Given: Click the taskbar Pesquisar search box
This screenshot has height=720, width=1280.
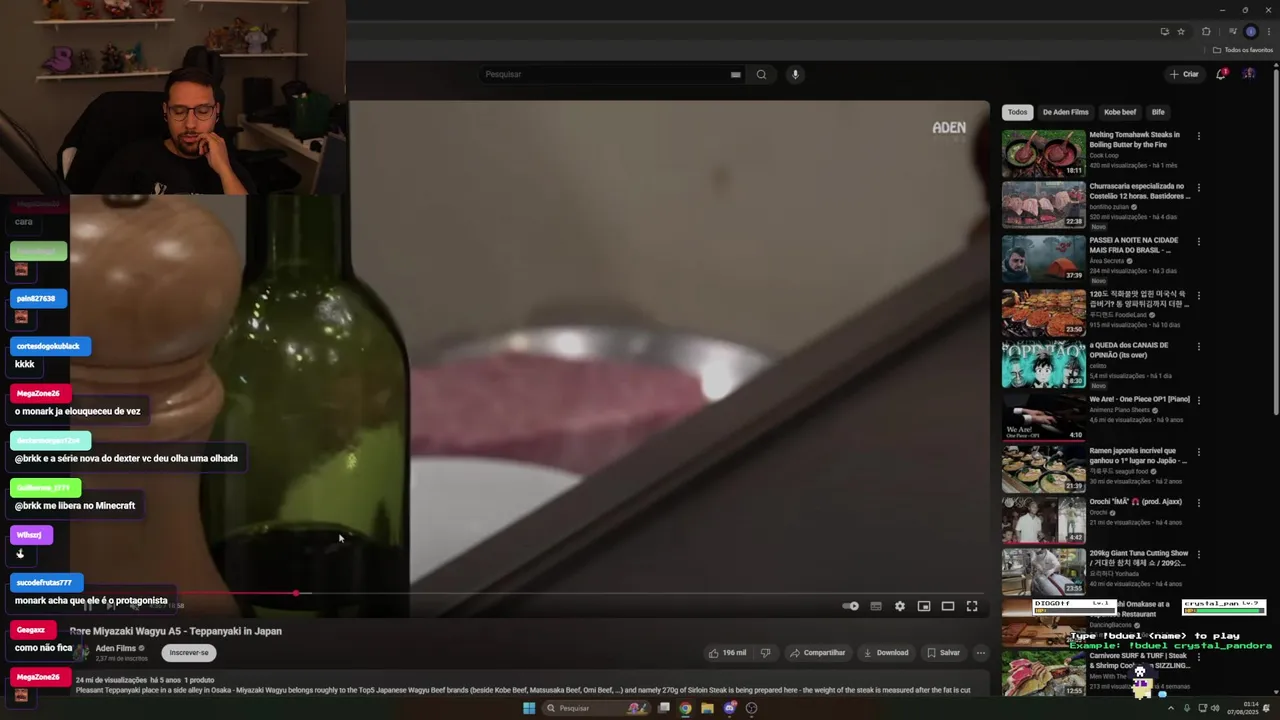Looking at the screenshot, I should pyautogui.click(x=597, y=708).
